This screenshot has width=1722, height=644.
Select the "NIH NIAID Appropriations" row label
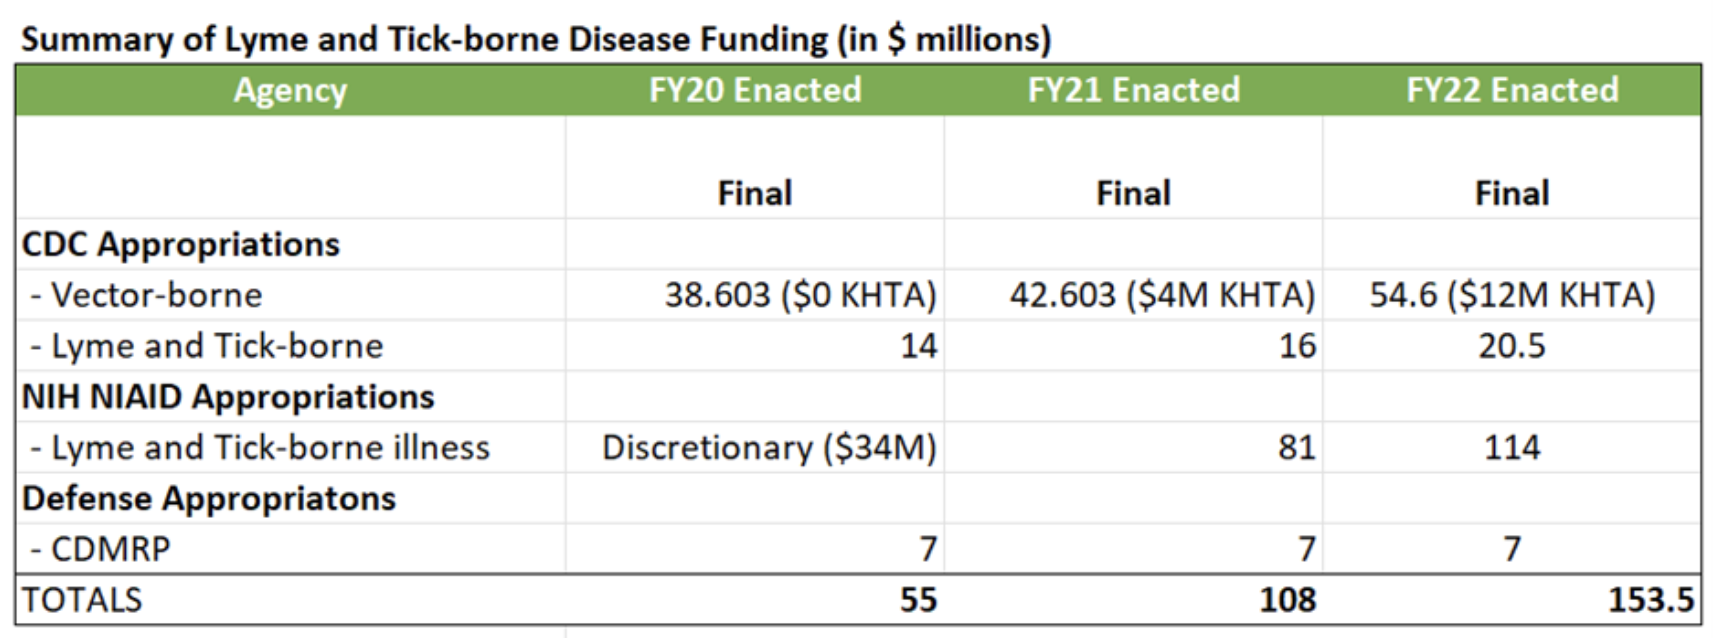(228, 397)
